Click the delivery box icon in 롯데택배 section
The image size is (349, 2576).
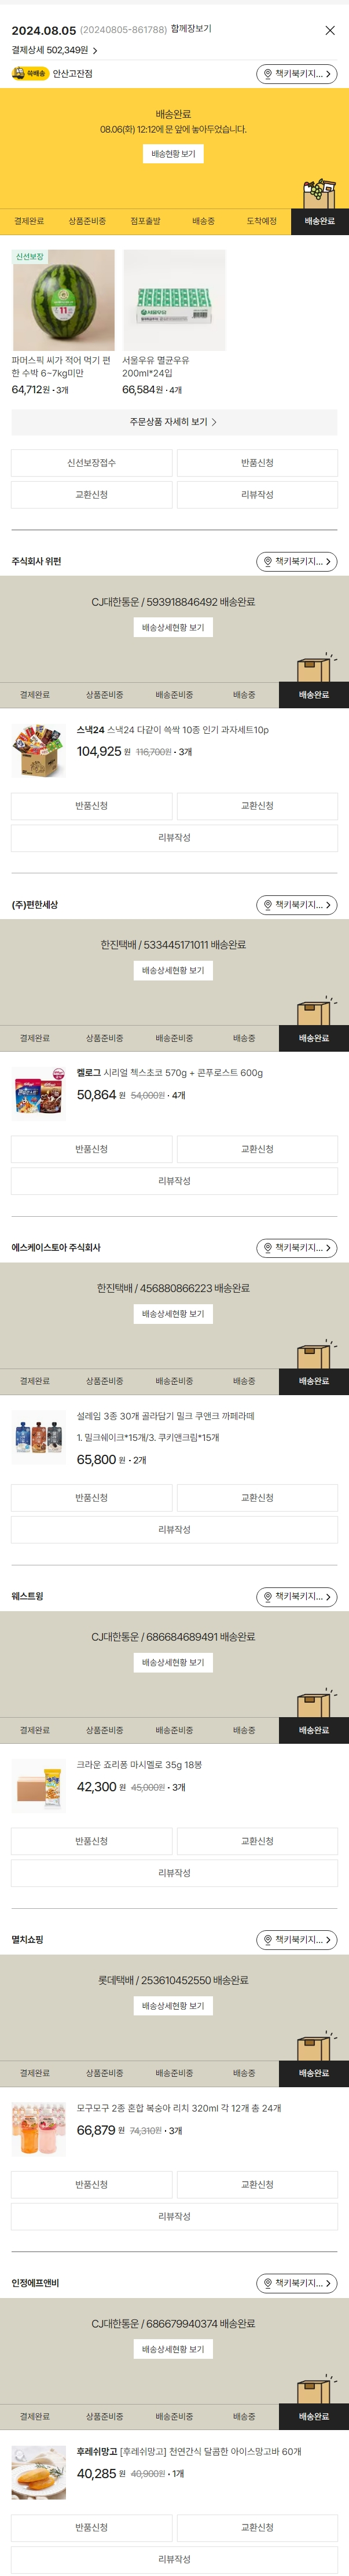(x=314, y=2047)
